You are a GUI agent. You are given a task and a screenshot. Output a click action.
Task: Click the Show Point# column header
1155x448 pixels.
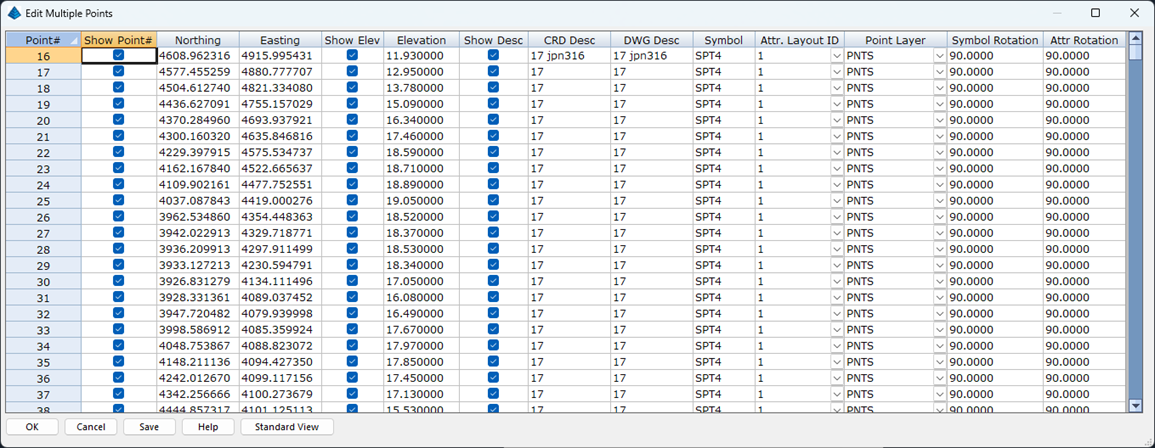119,40
